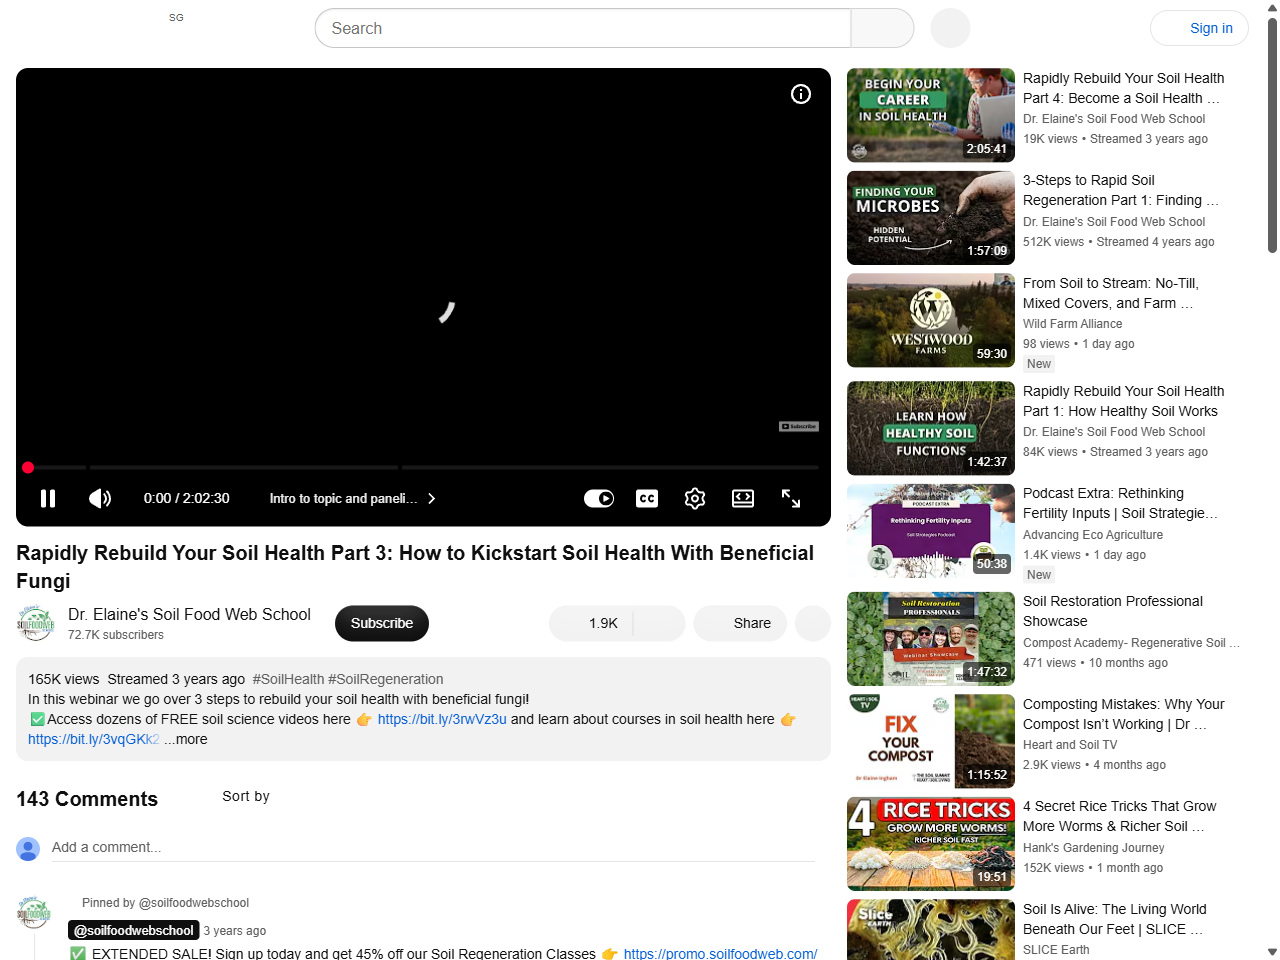Open the channel name under the video title
The height and width of the screenshot is (960, 1280).
tap(189, 614)
